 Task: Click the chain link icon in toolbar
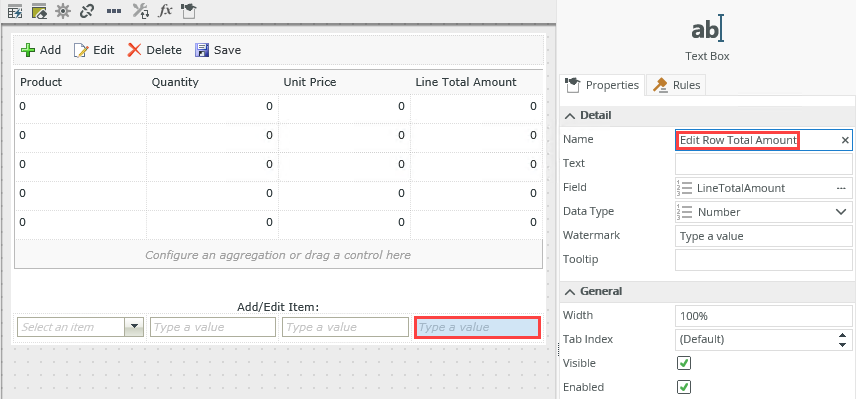point(87,11)
